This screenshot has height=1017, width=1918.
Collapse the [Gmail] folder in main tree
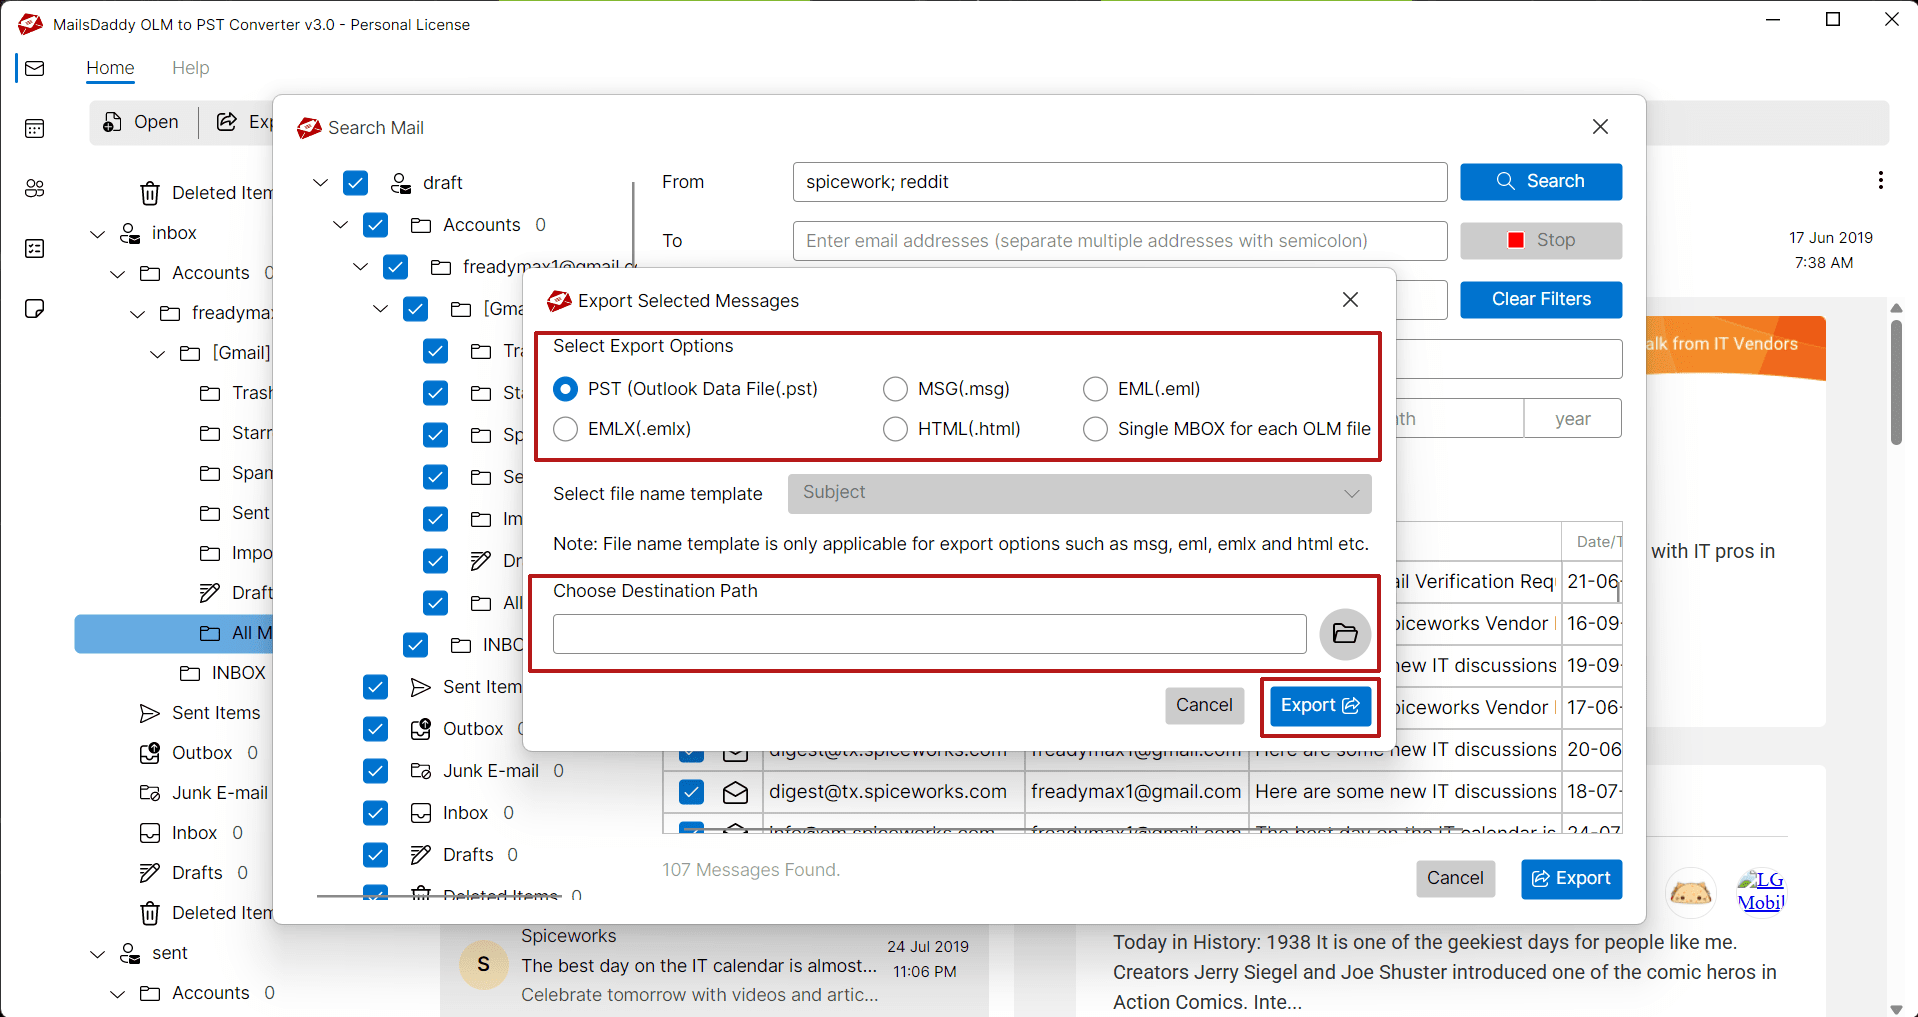(x=157, y=354)
